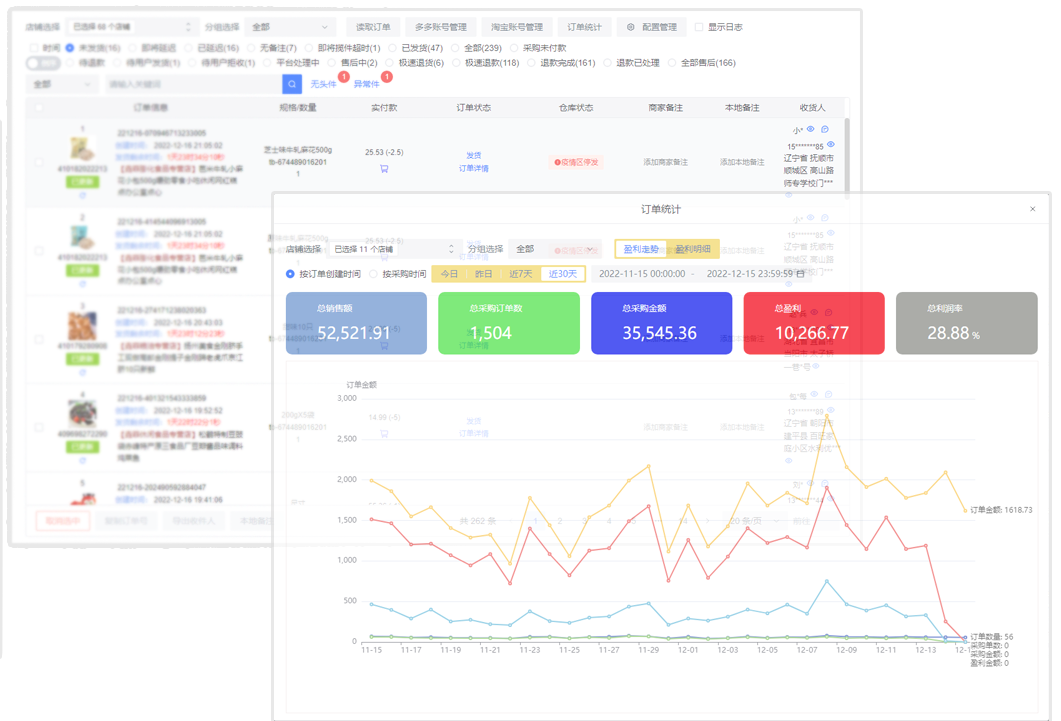Switch to 盈利明细 tab
Screen dimensions: 1061x721
point(693,249)
